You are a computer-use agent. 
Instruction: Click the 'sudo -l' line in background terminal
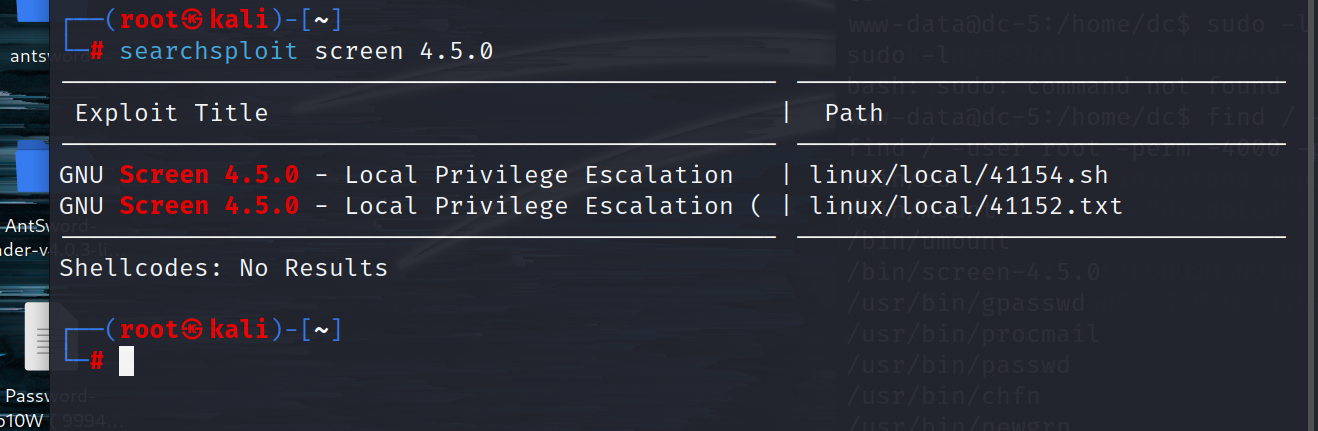pos(898,55)
